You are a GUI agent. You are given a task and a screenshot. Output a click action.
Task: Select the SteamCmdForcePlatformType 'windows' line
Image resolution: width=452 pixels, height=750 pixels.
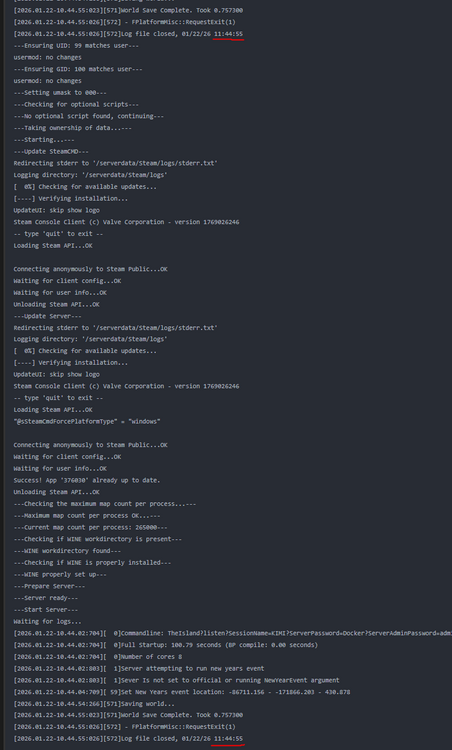[x=87, y=421]
